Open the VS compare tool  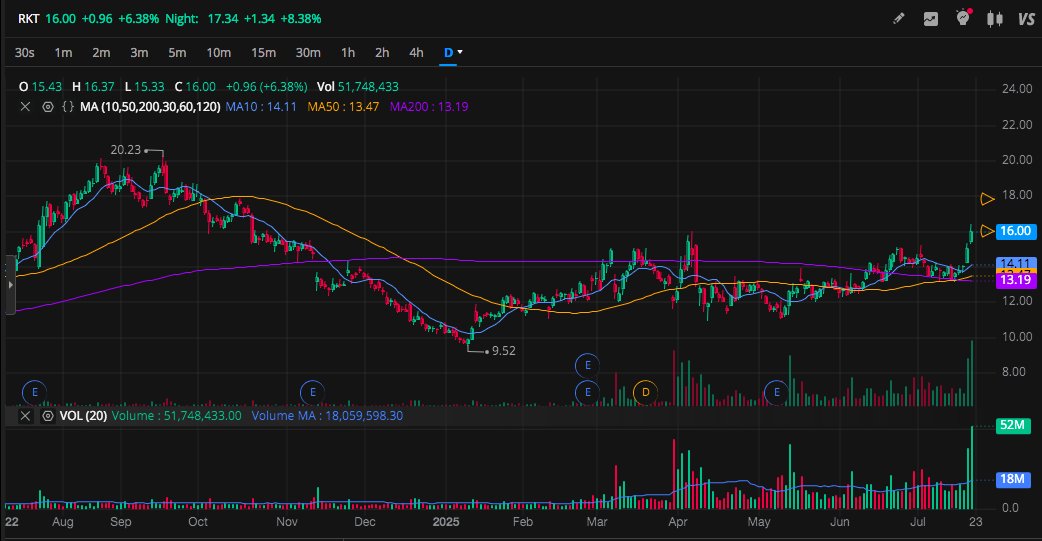tap(1026, 19)
